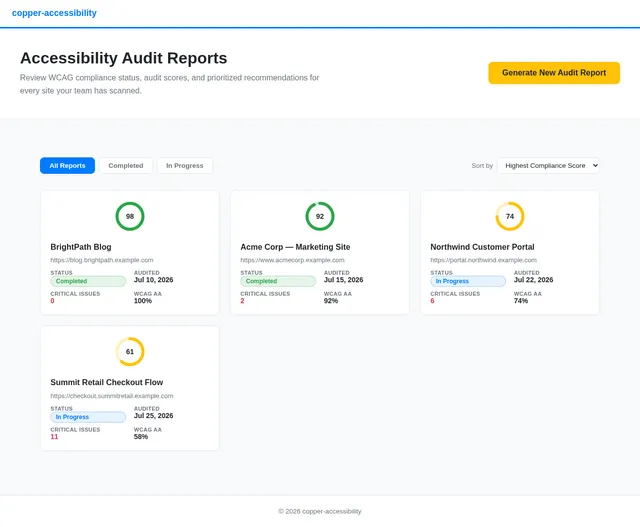Show only In Progress reports tab
The width and height of the screenshot is (640, 527).
pos(184,165)
